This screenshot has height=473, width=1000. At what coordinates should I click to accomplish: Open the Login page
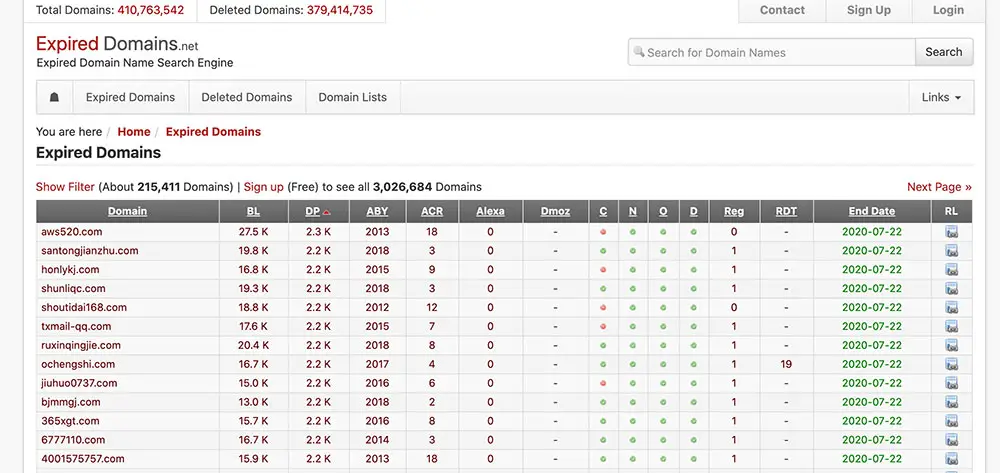click(948, 10)
